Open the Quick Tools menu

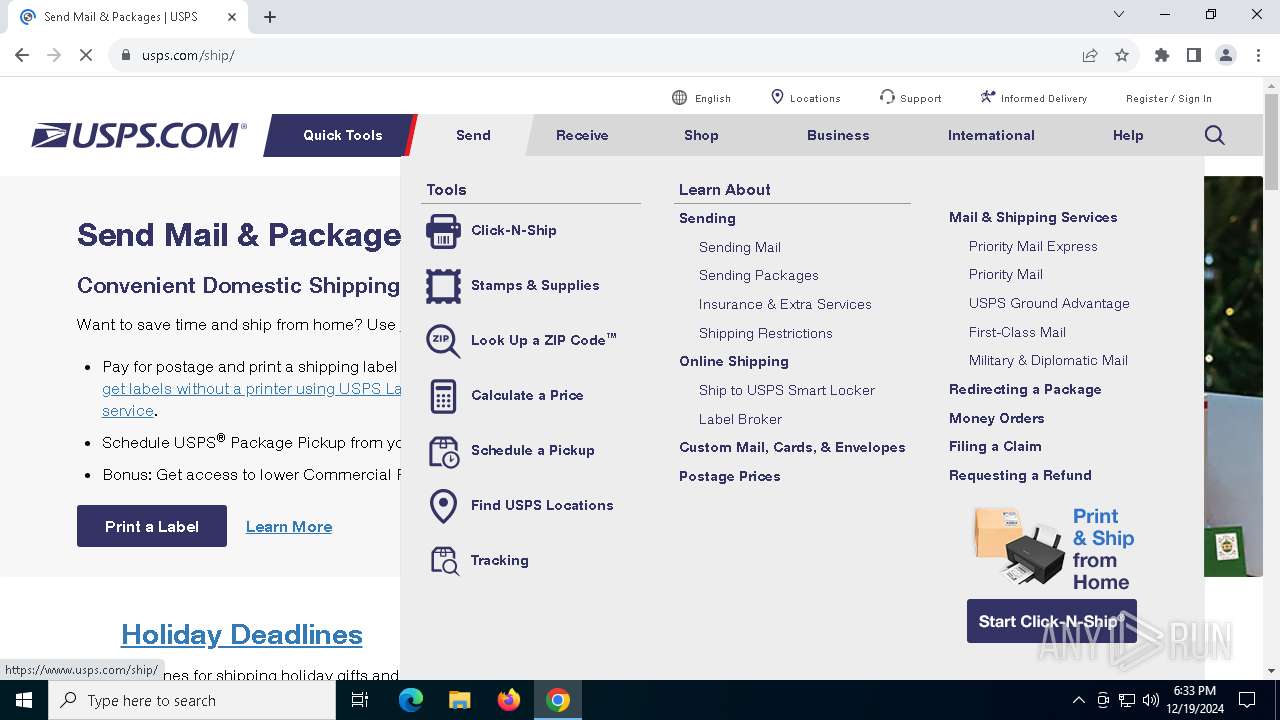pyautogui.click(x=342, y=135)
